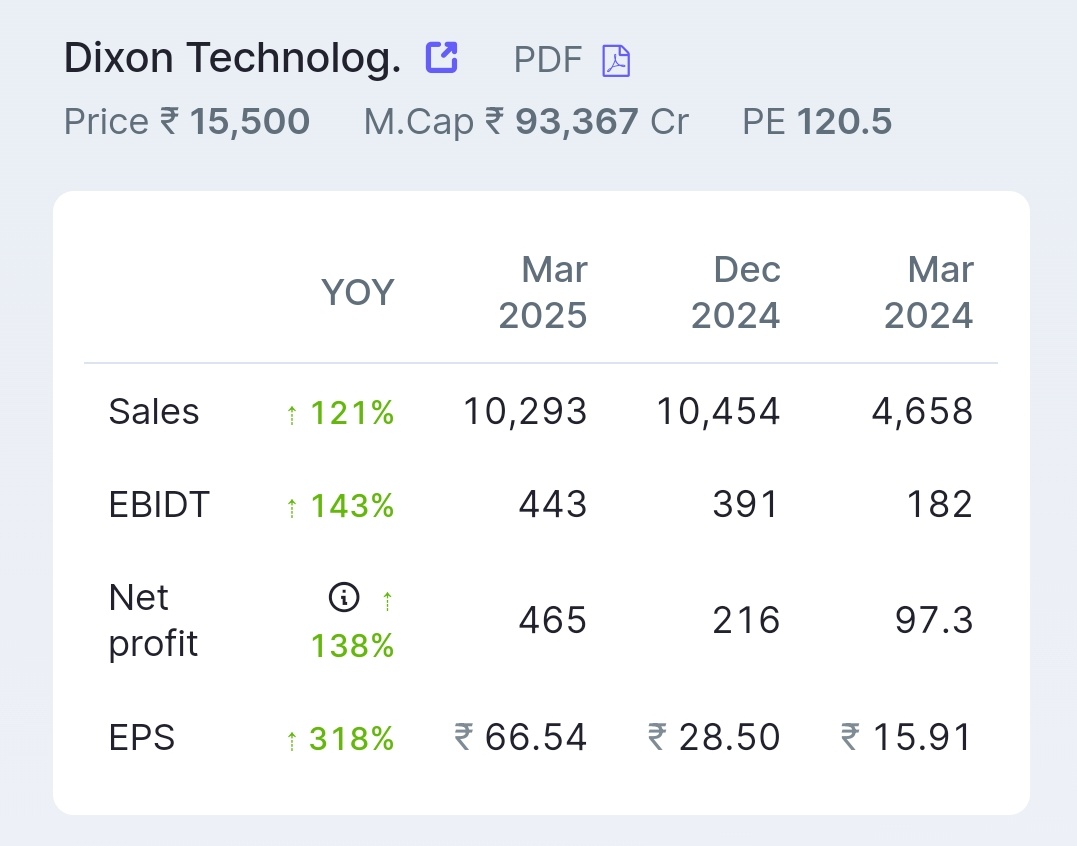Click the info icon in Net profit row
This screenshot has width=1077, height=846.
coord(343,597)
